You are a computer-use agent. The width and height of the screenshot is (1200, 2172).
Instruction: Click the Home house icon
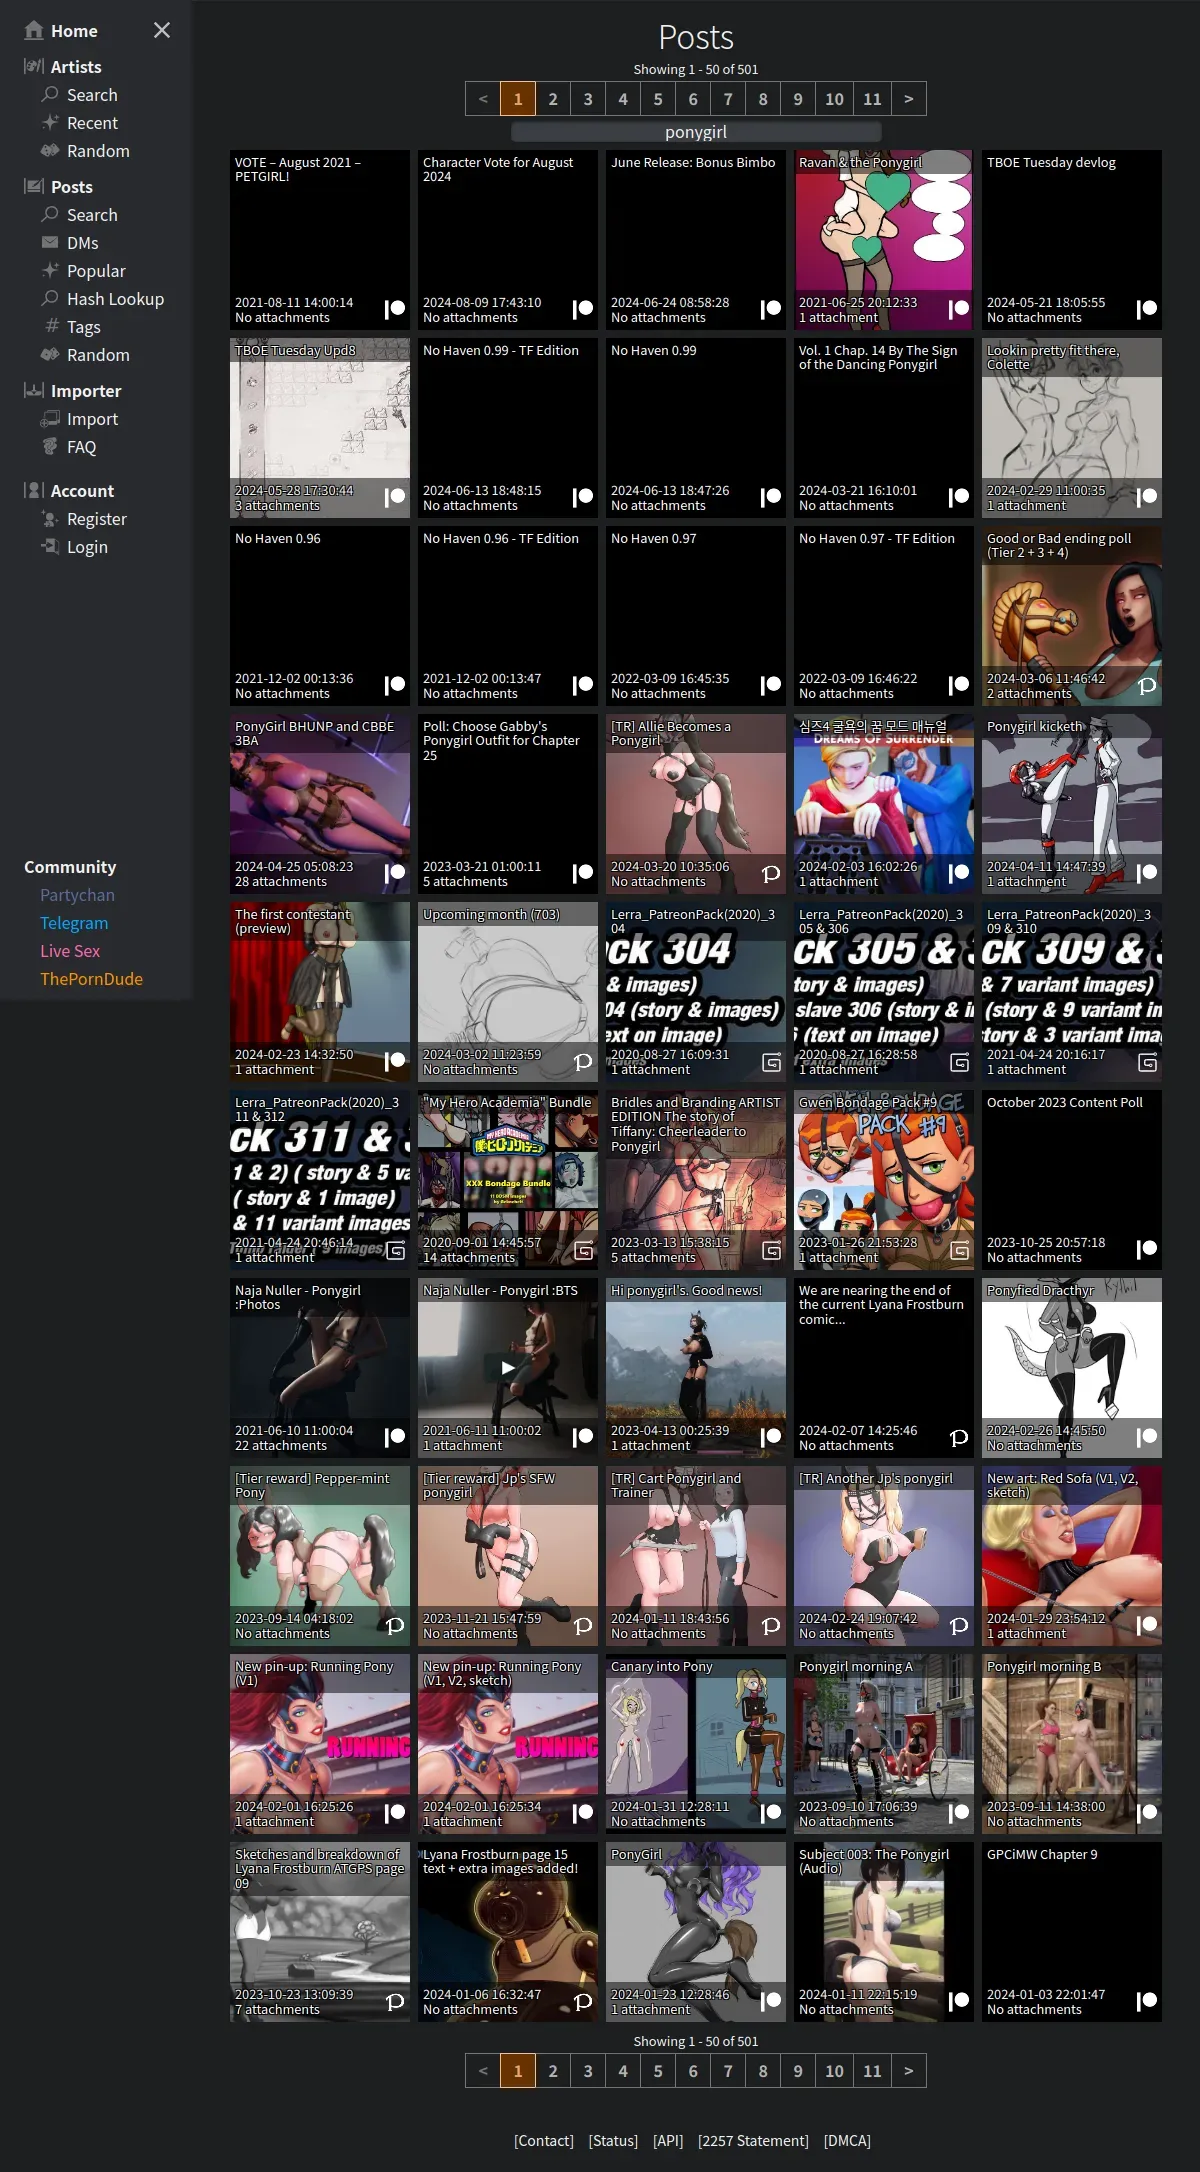pos(34,31)
